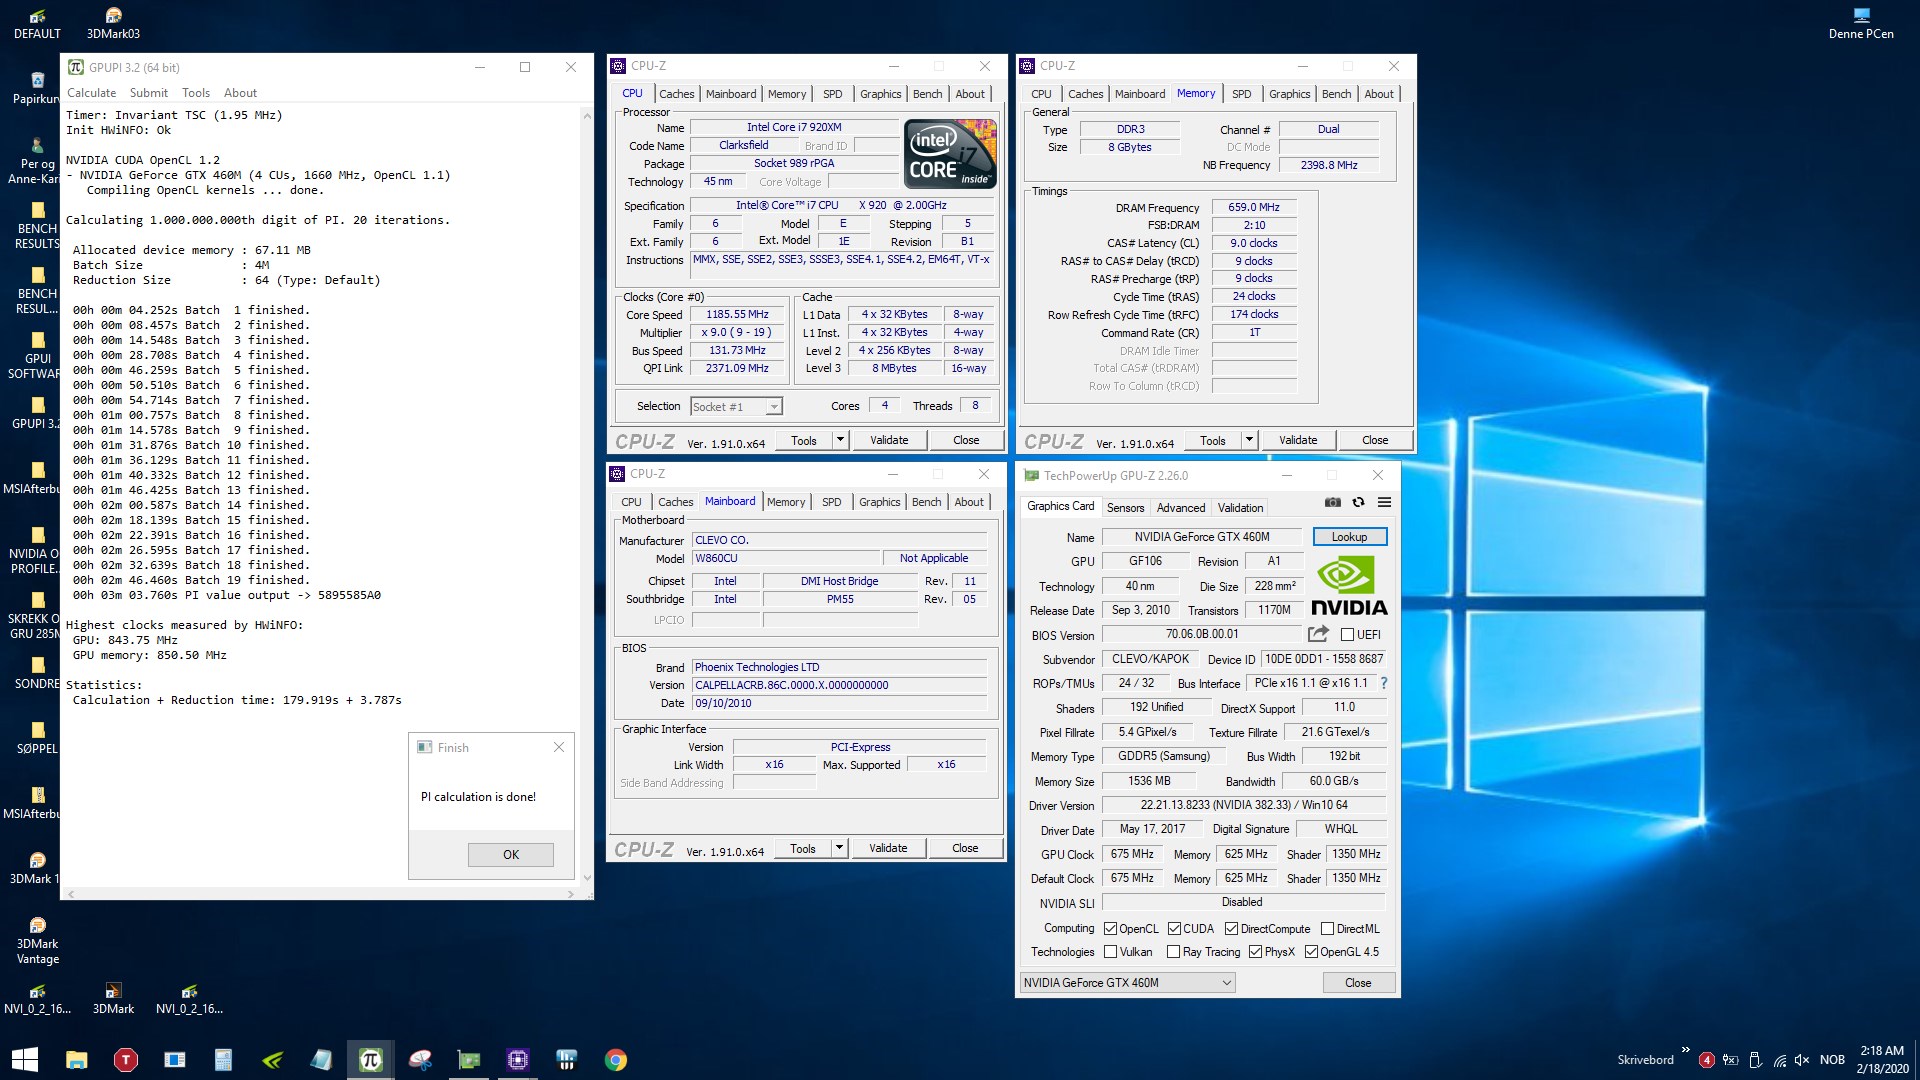Toggle the PhysX checkbox

pos(1255,951)
